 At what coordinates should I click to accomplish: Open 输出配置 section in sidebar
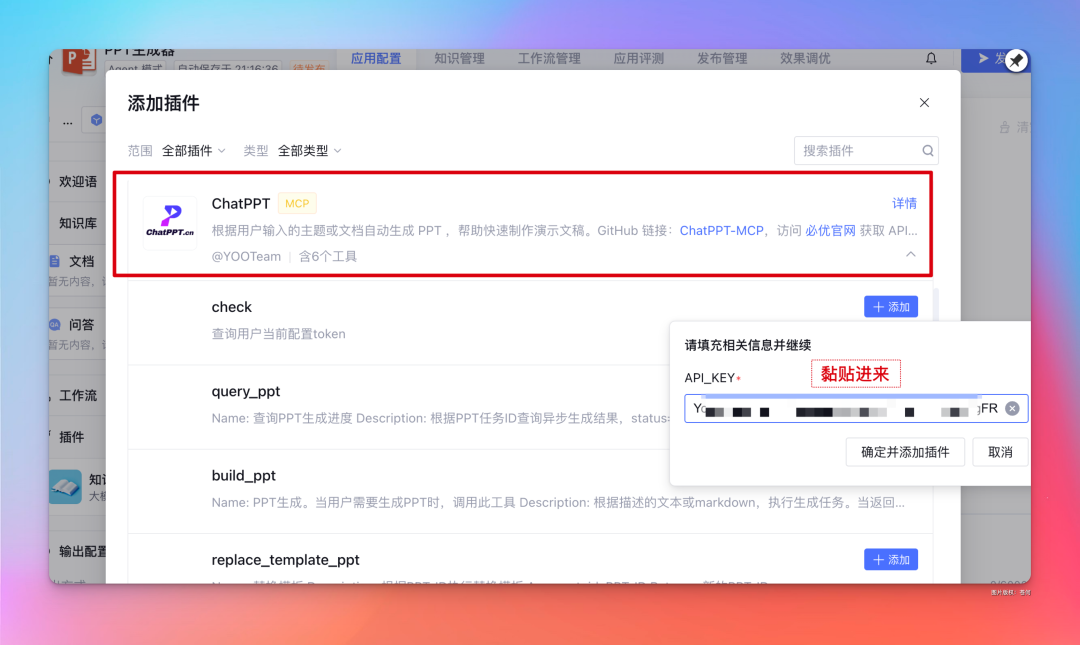click(x=83, y=551)
